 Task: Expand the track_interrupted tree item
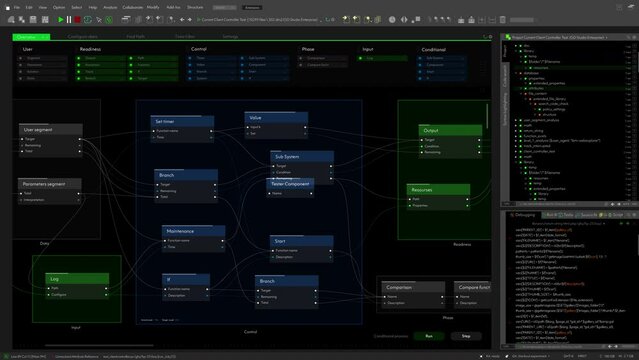pos(516,146)
